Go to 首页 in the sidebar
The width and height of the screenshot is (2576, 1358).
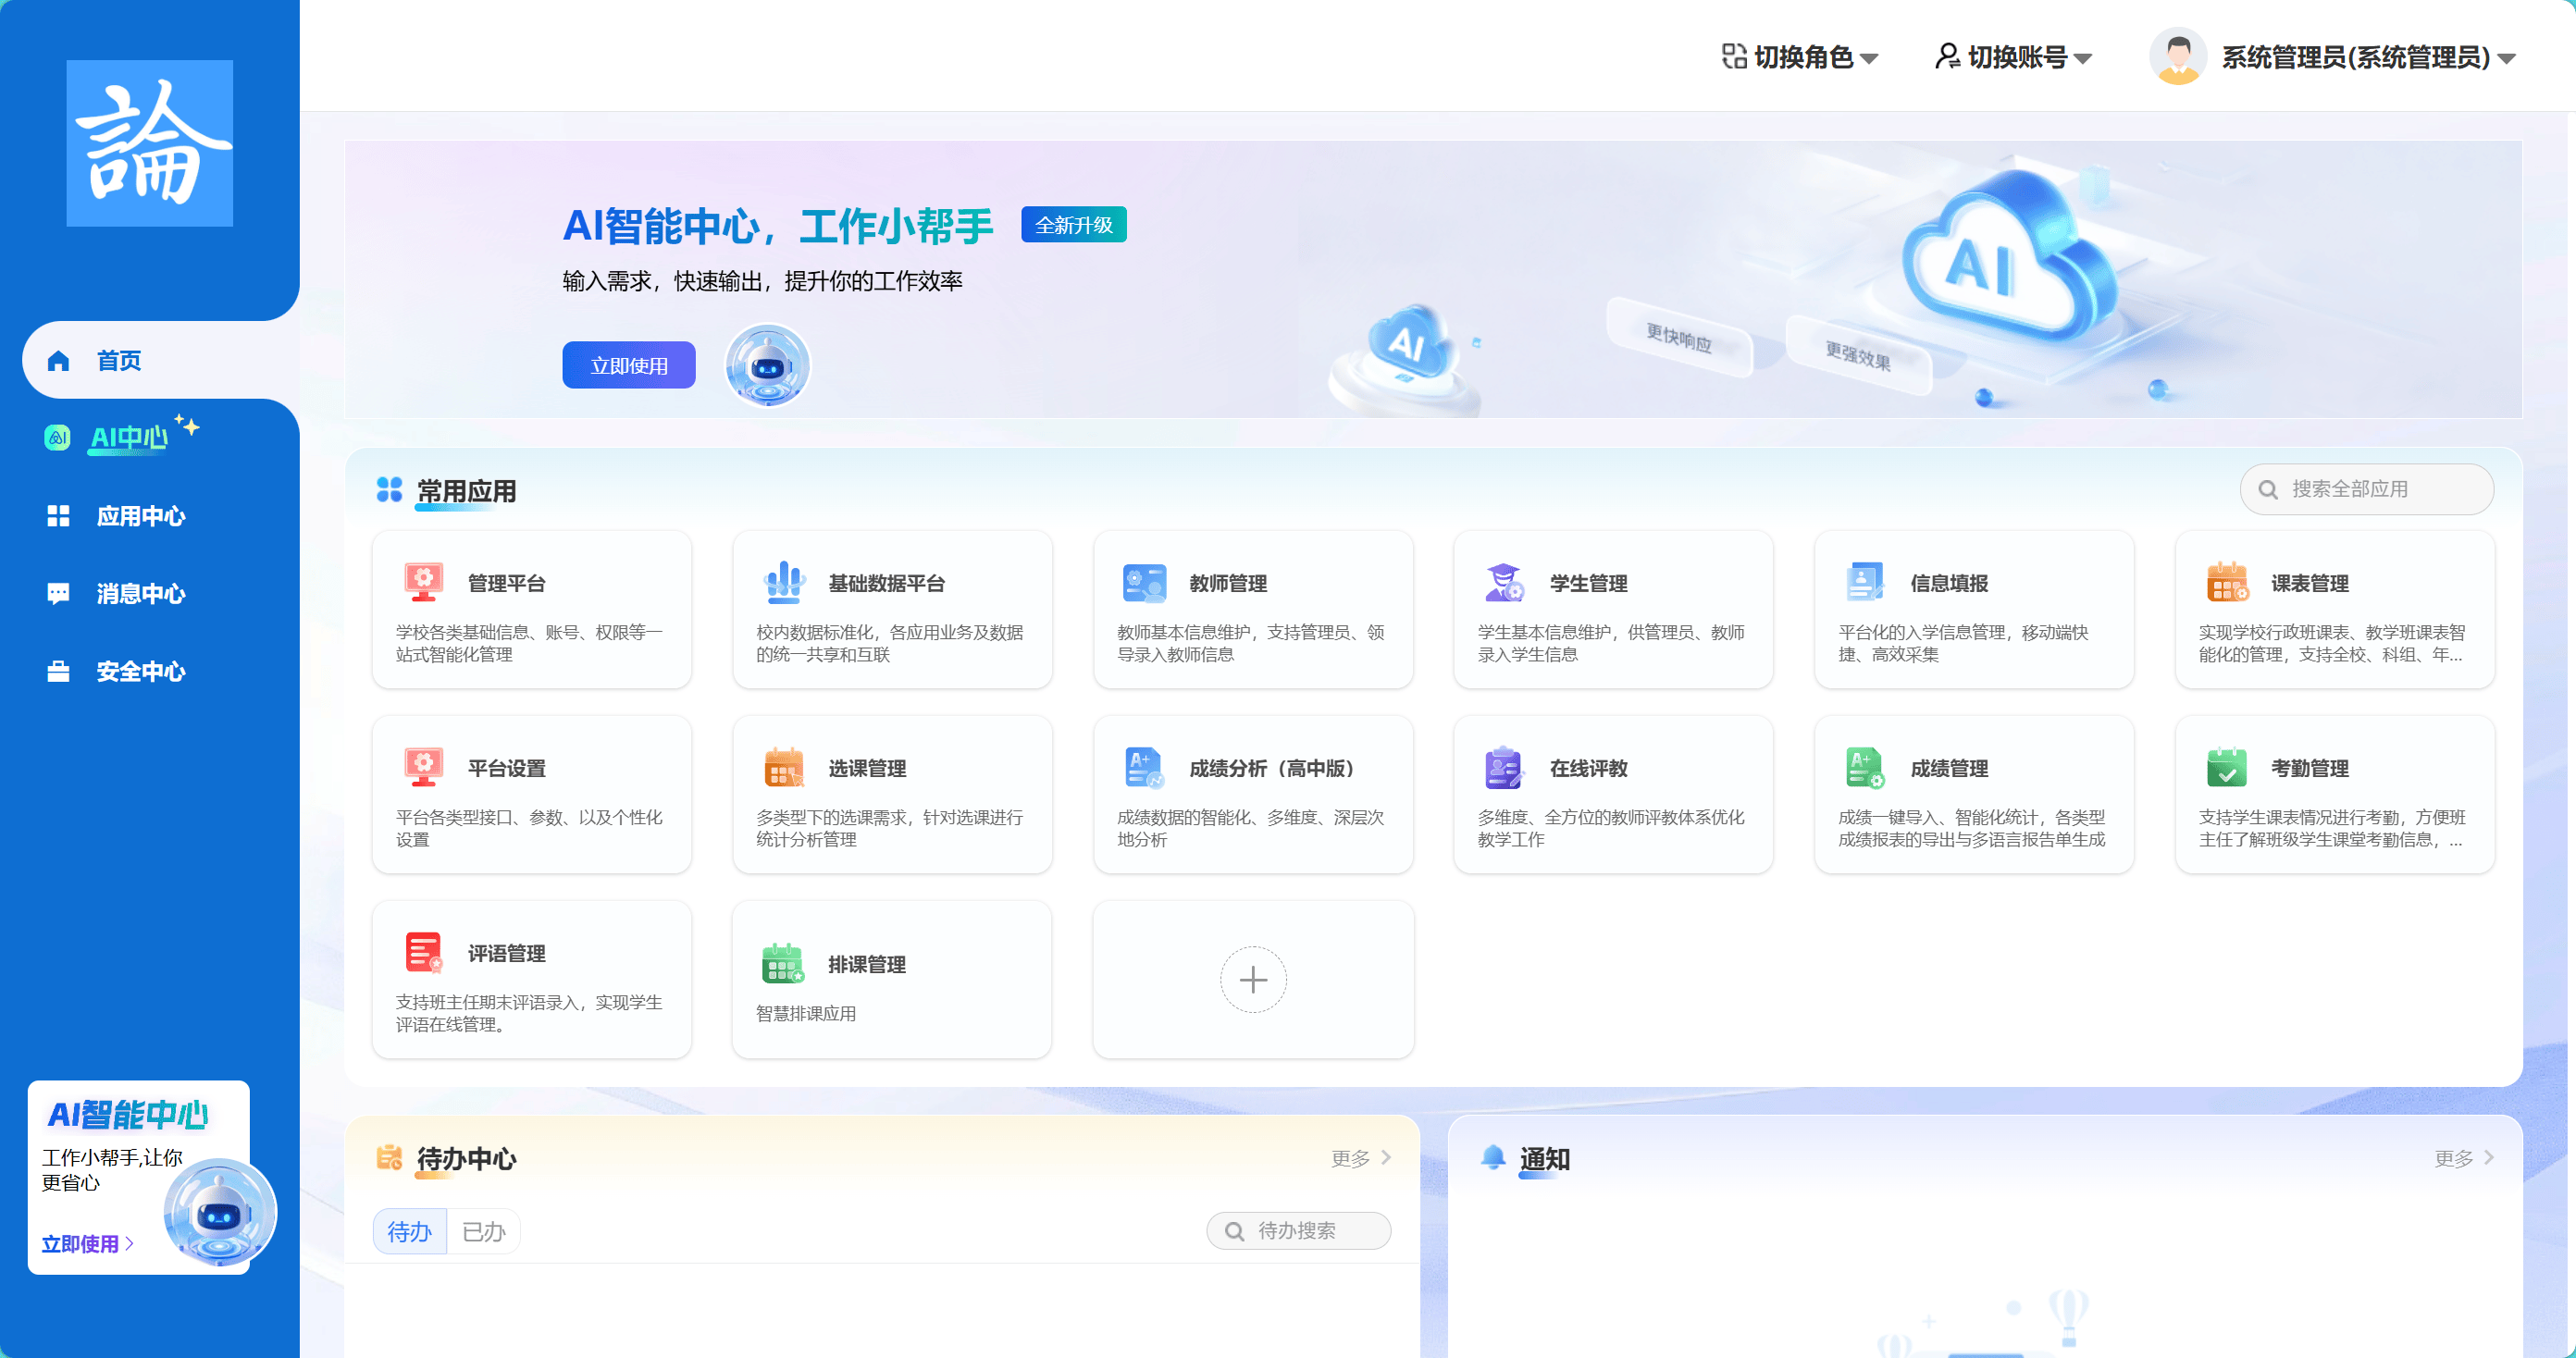[160, 360]
